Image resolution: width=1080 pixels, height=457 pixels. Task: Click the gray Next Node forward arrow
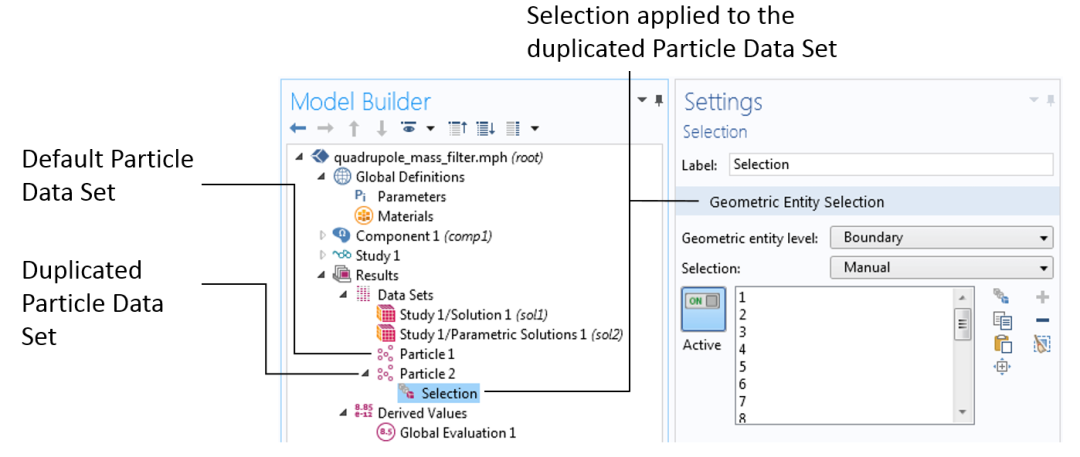coord(325,128)
